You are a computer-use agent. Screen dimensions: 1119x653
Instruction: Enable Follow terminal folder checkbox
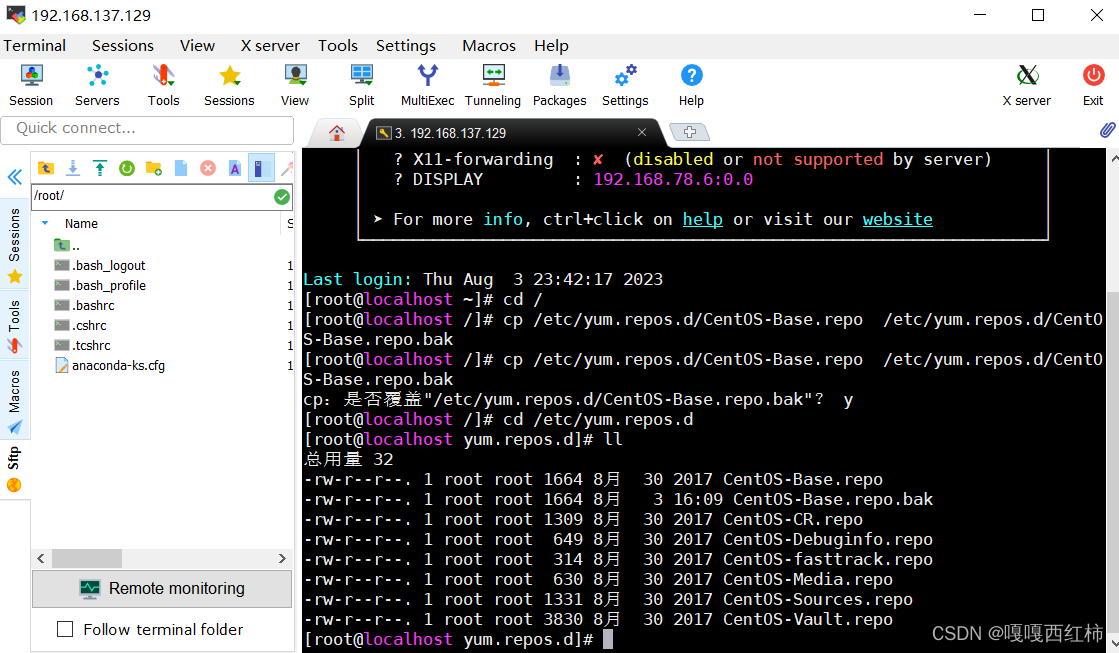tap(65, 629)
